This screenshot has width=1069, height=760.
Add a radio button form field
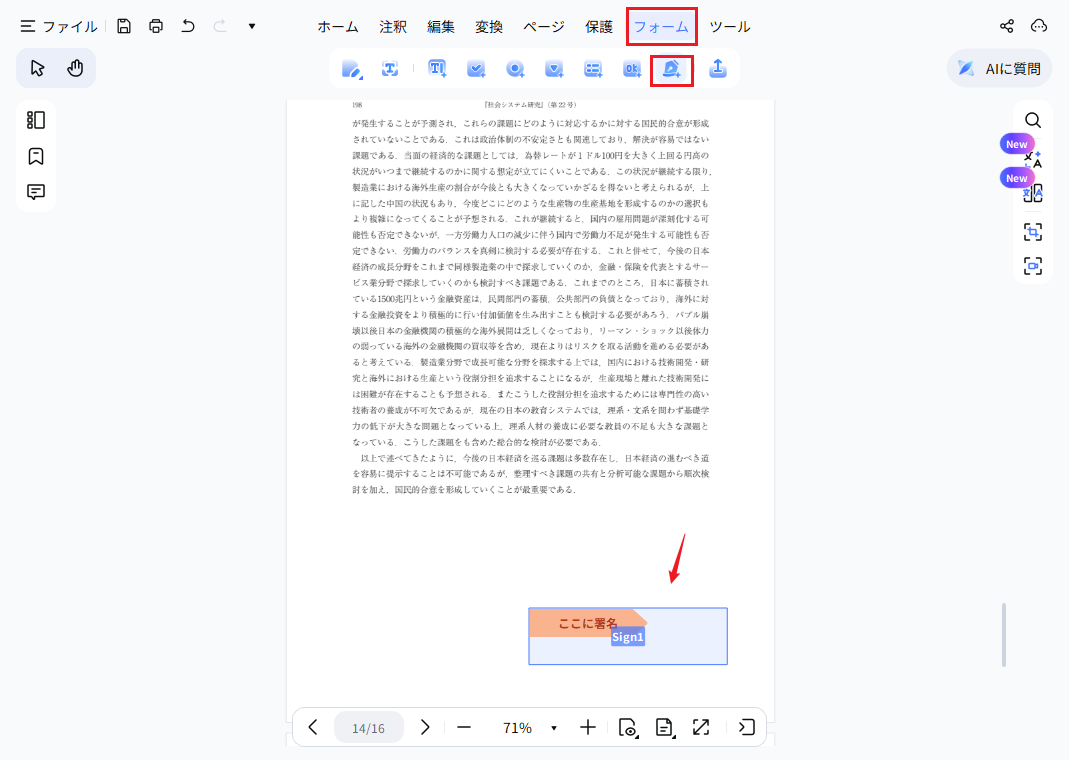point(515,69)
